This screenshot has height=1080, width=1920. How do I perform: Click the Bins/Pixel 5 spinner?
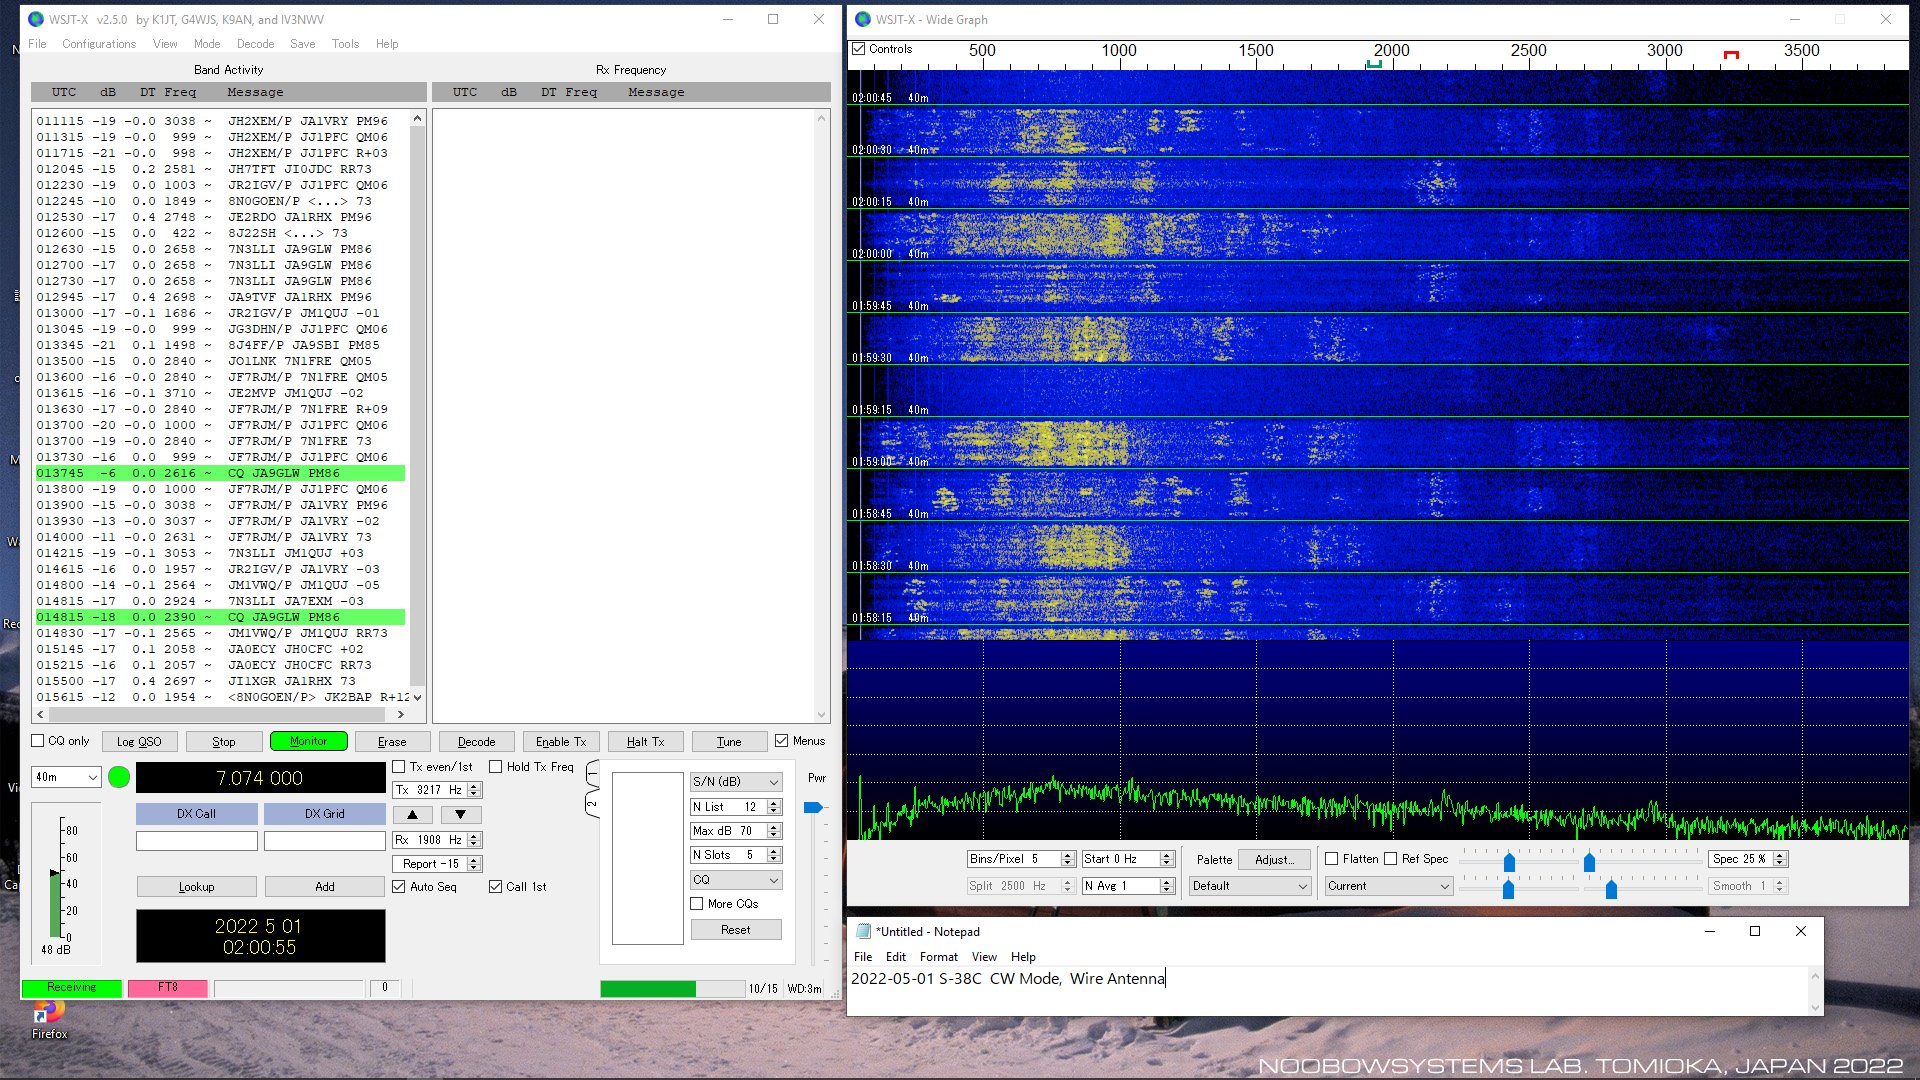[x=1021, y=859]
